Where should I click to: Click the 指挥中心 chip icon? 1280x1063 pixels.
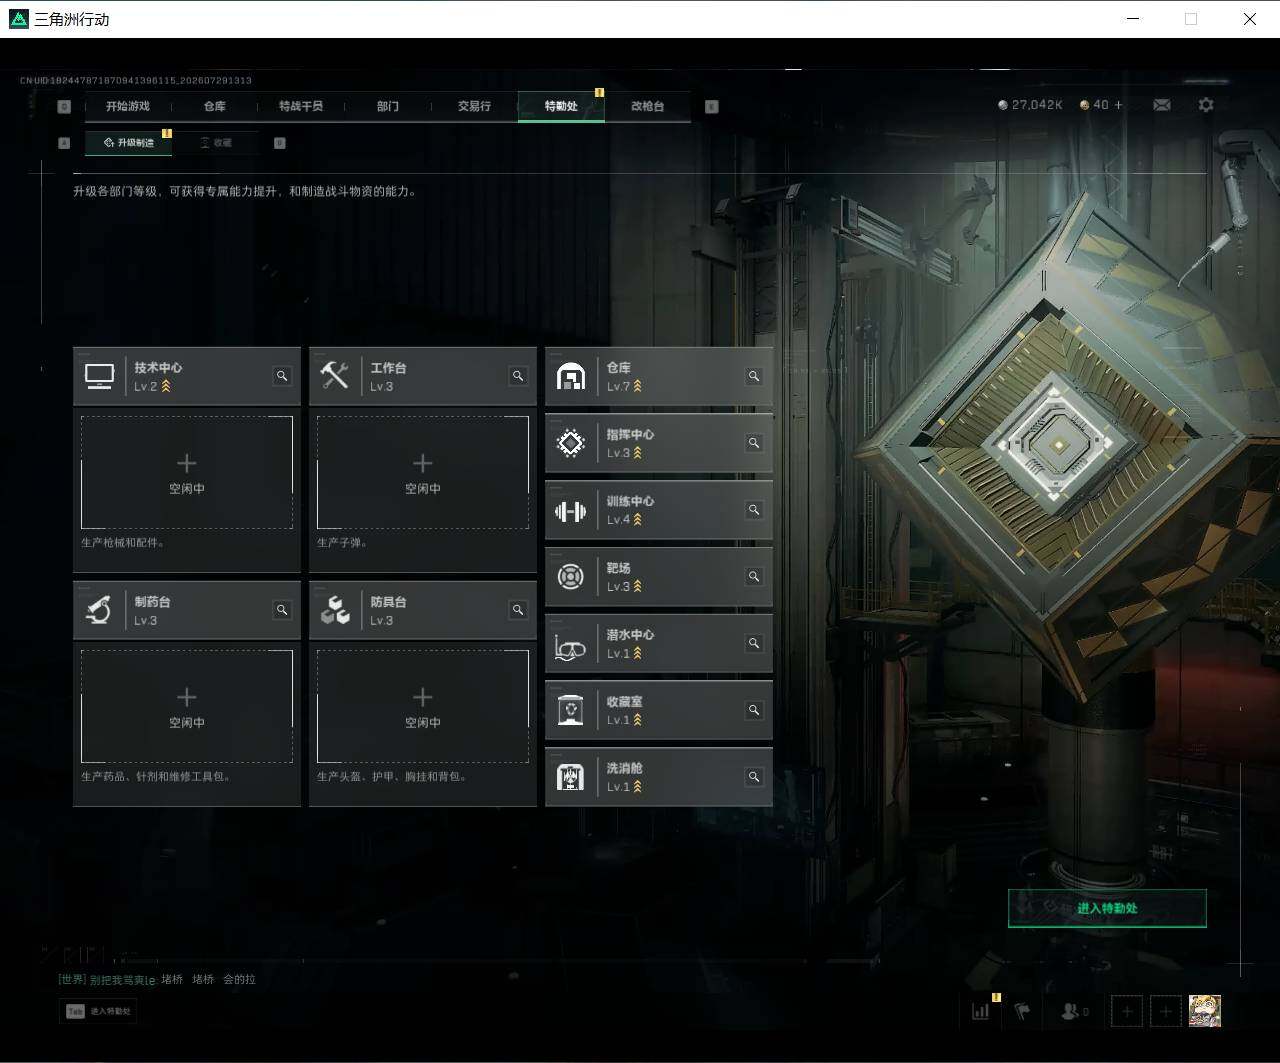[x=571, y=443]
